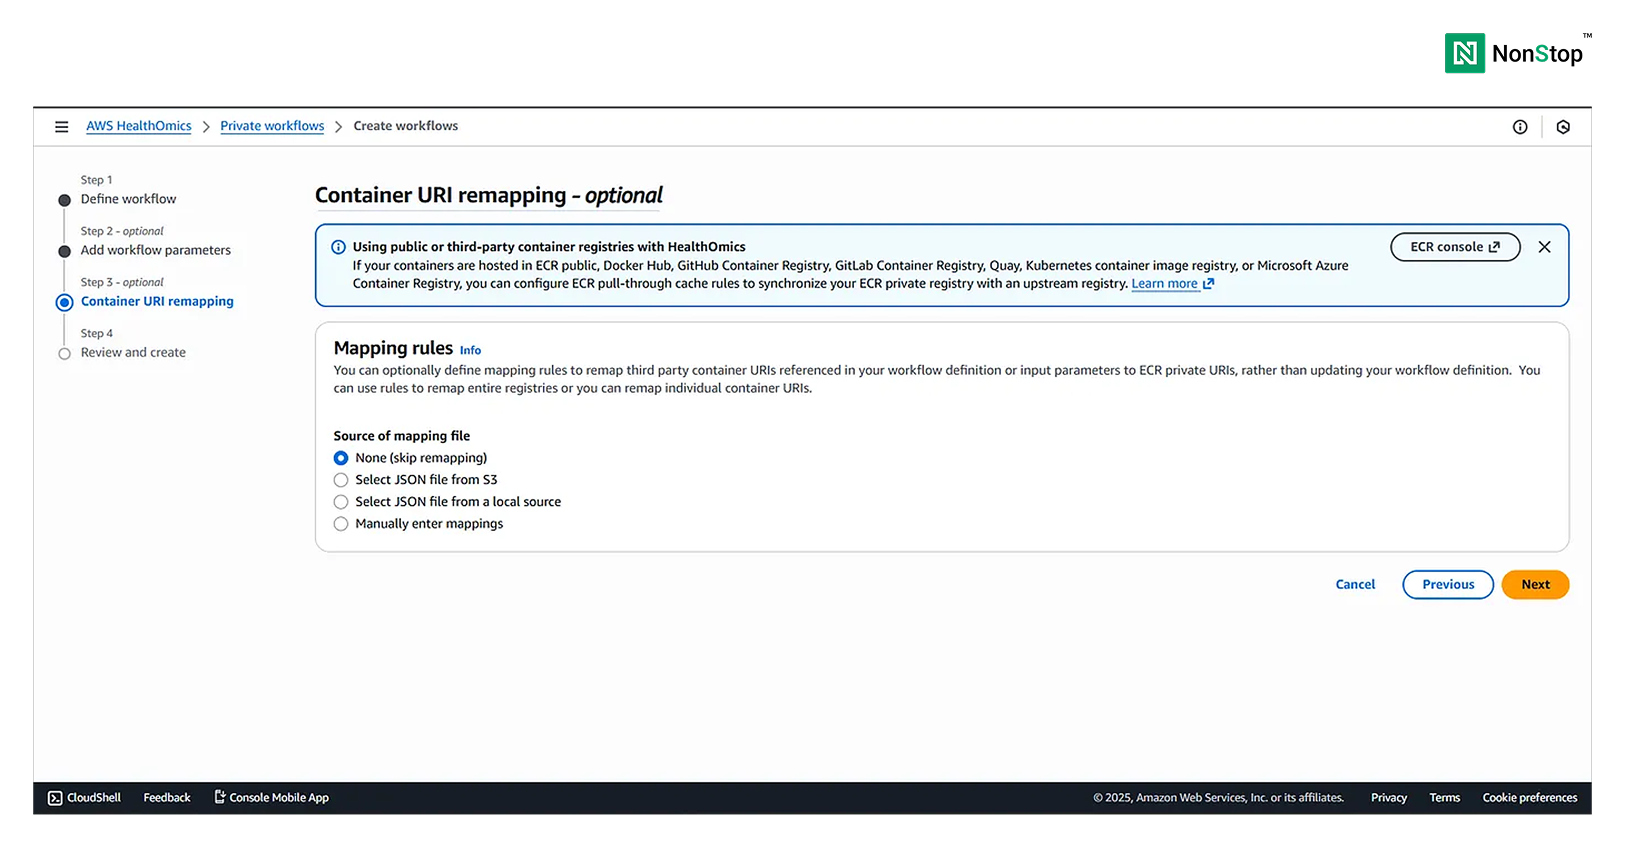Open the info panel icon in header
The width and height of the screenshot is (1625, 848).
coord(1520,127)
